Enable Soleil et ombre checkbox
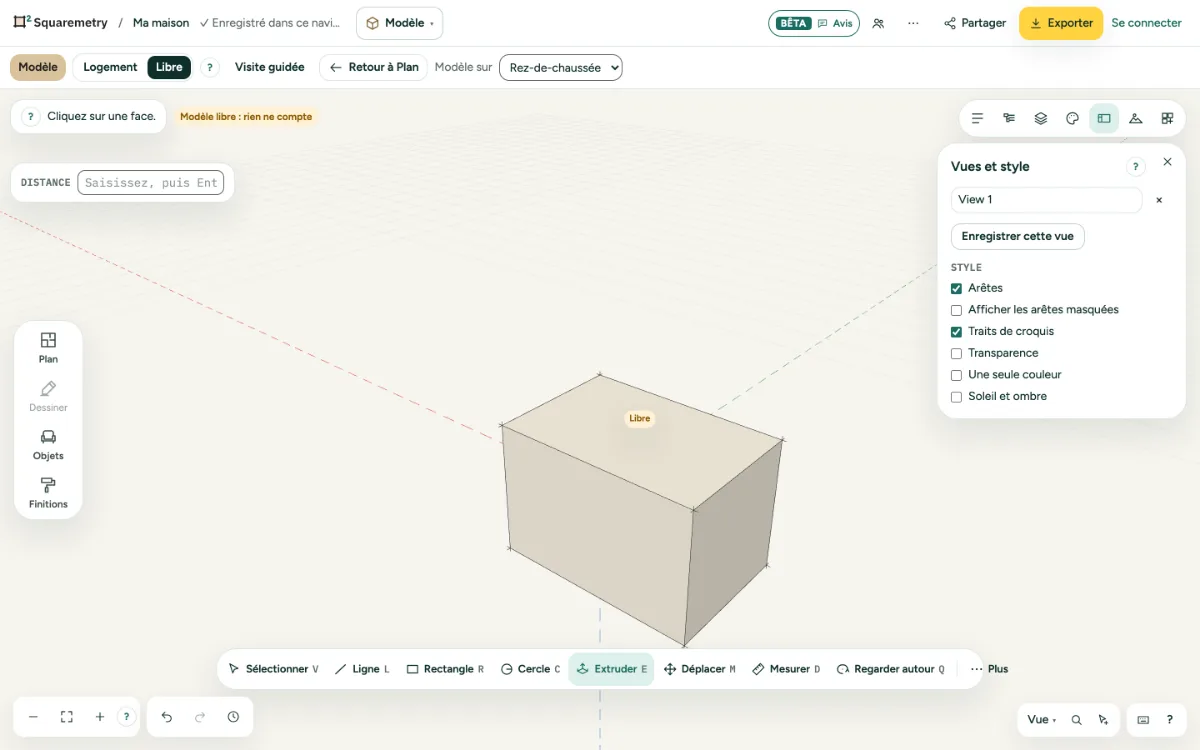 [x=956, y=397]
